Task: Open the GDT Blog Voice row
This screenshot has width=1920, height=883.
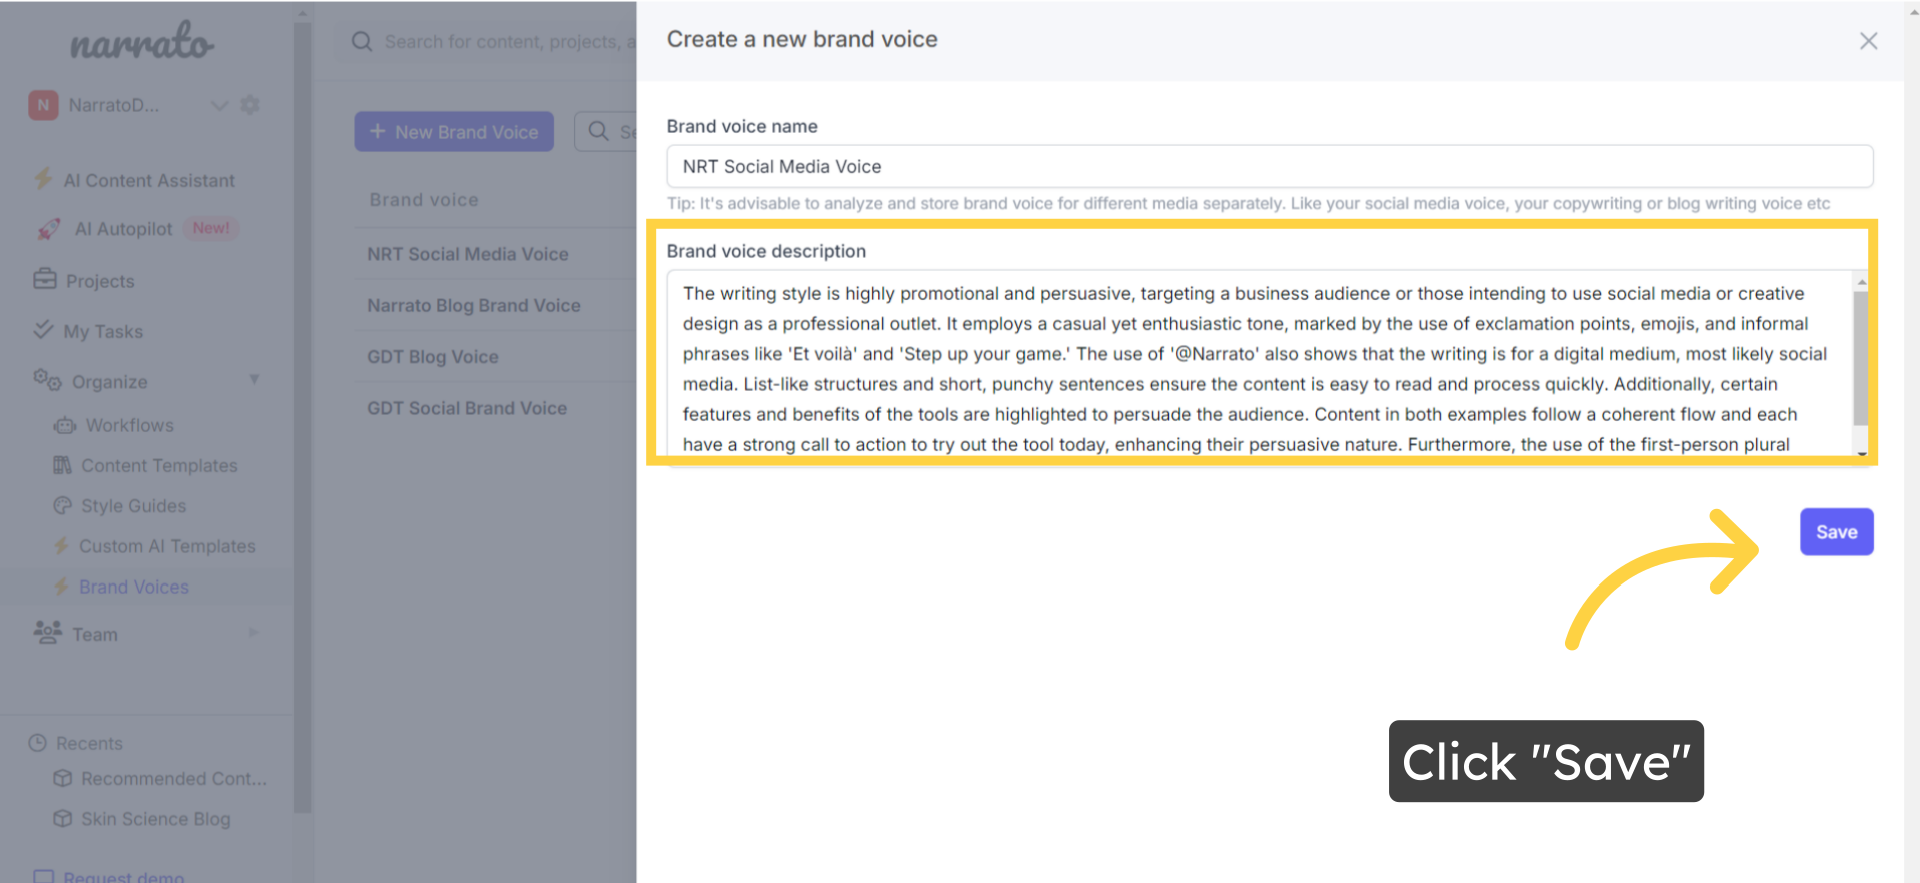Action: click(x=432, y=356)
